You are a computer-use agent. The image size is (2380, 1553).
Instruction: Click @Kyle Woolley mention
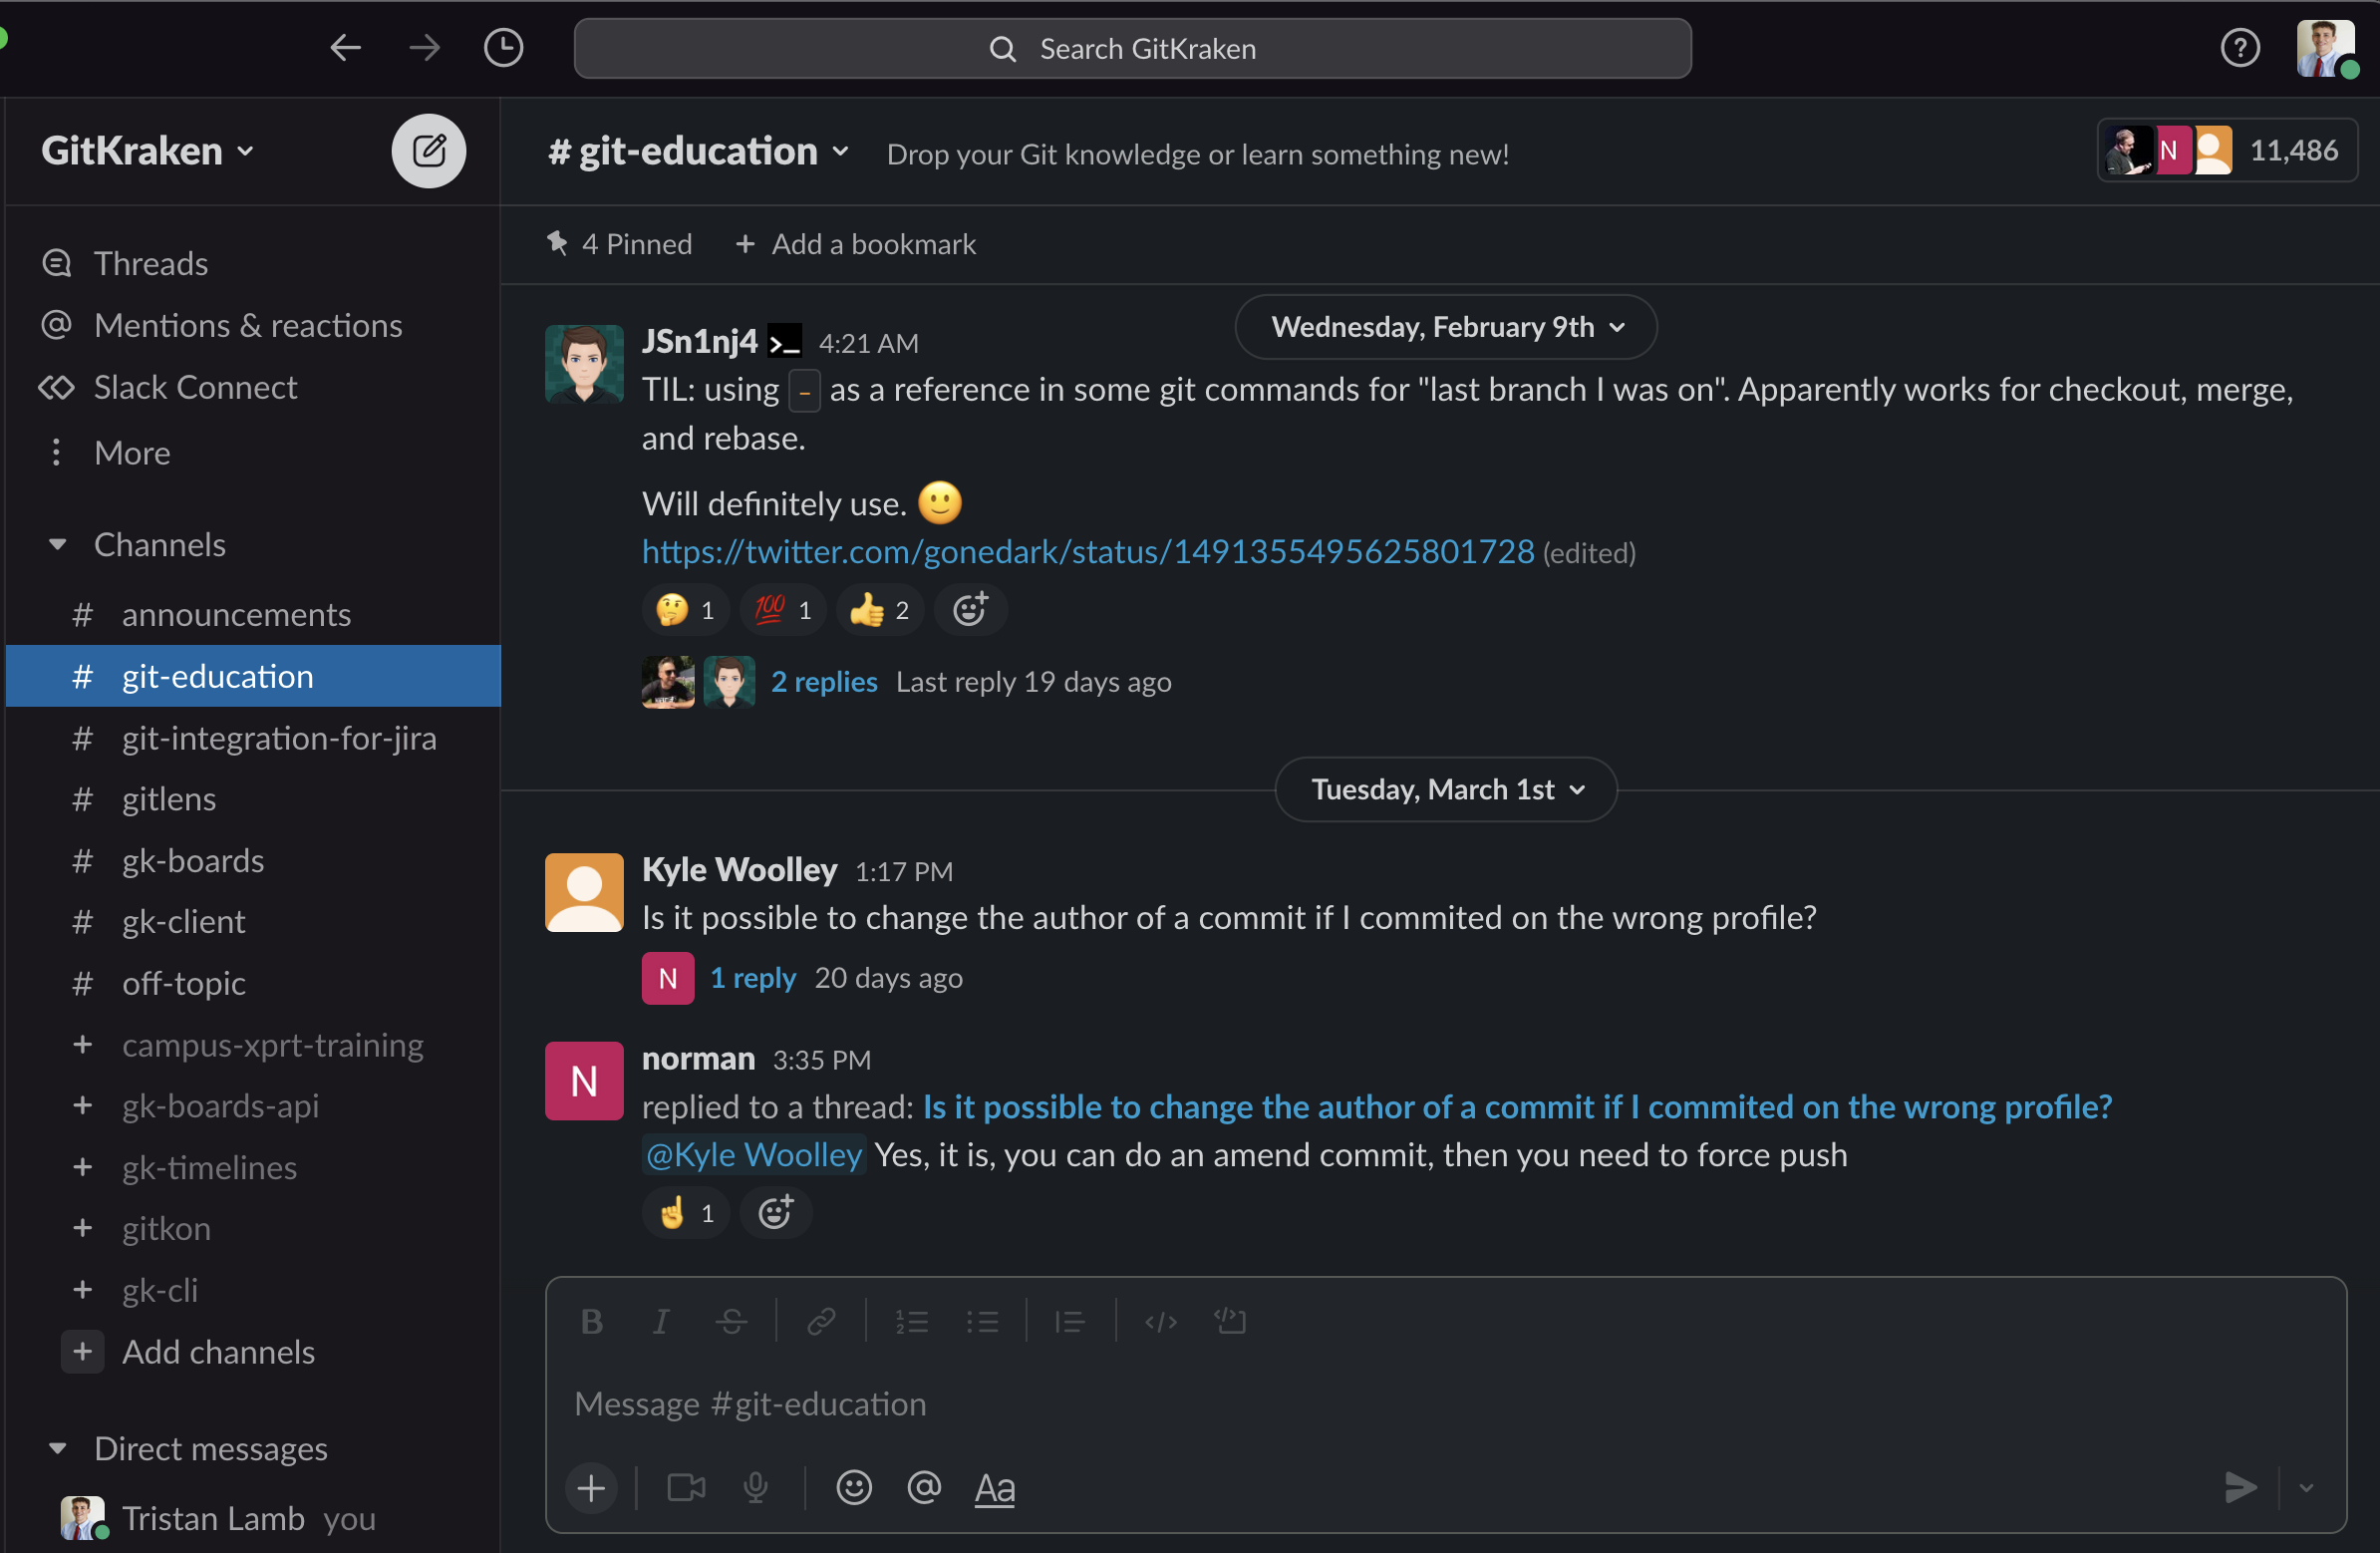tap(754, 1155)
